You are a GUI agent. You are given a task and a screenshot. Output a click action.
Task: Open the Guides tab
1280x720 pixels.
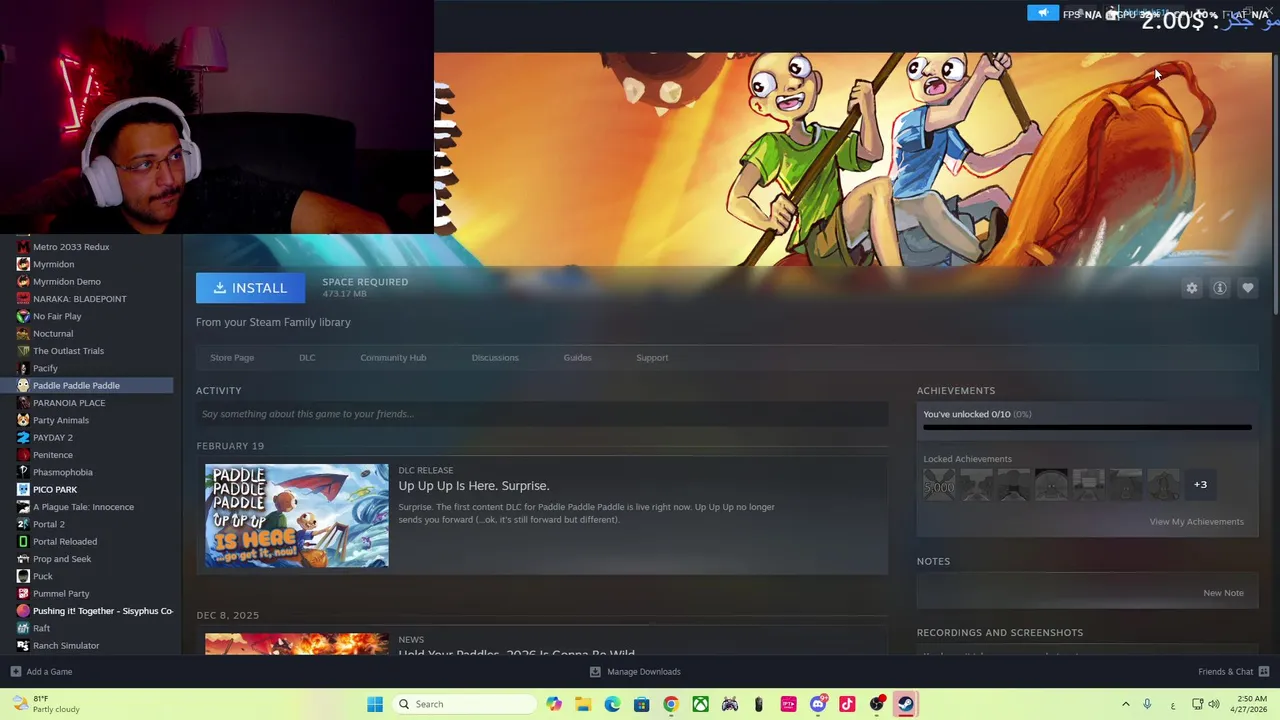(577, 357)
